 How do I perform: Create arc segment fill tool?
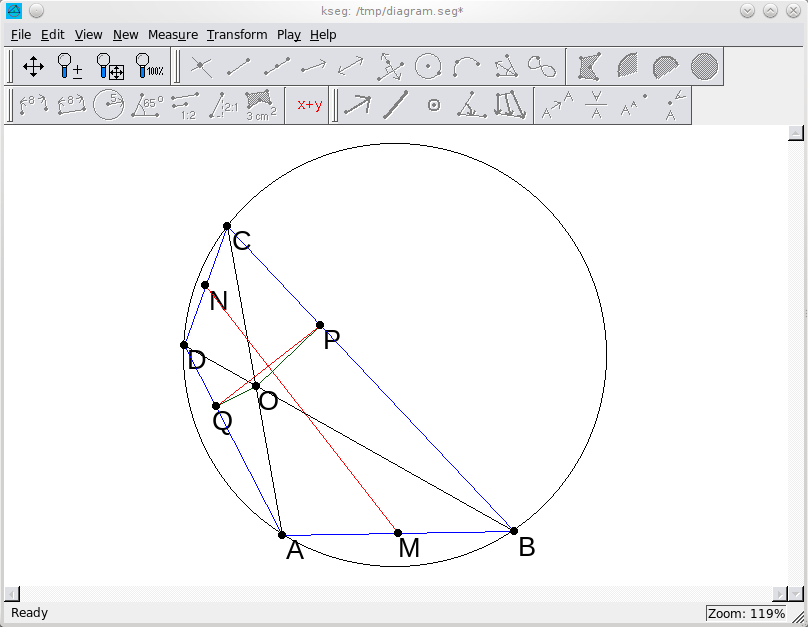tap(666, 67)
